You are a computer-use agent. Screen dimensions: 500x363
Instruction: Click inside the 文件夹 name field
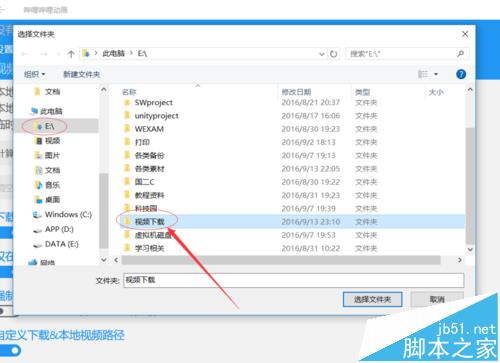click(x=294, y=280)
